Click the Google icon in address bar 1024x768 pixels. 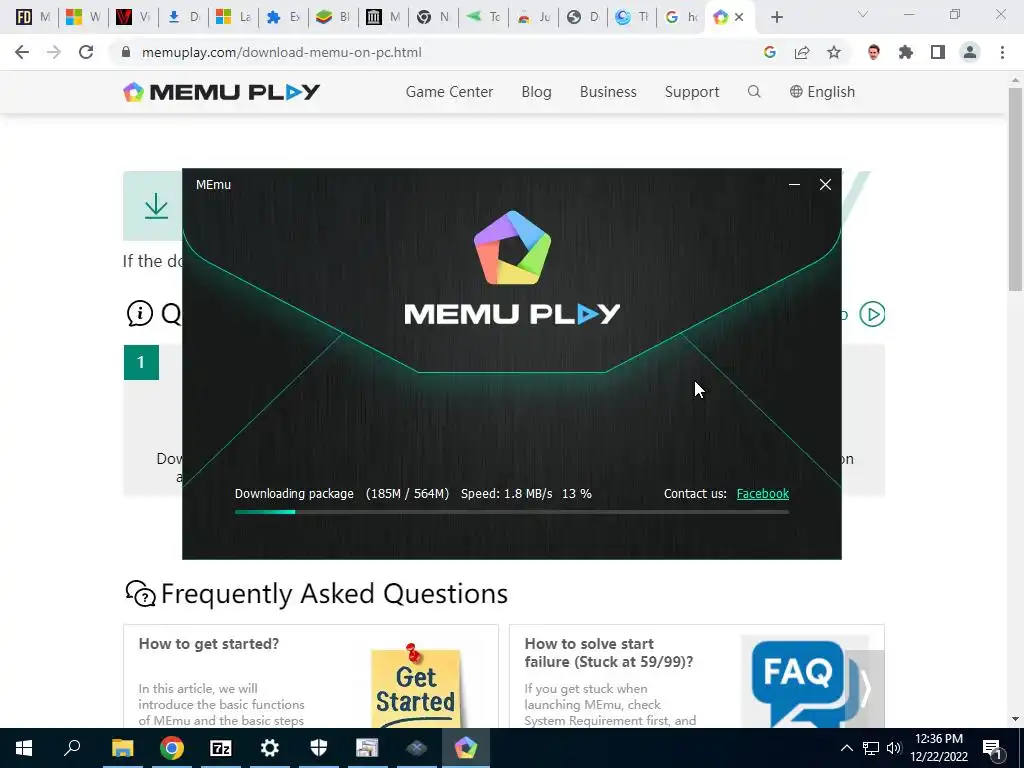[x=770, y=52]
